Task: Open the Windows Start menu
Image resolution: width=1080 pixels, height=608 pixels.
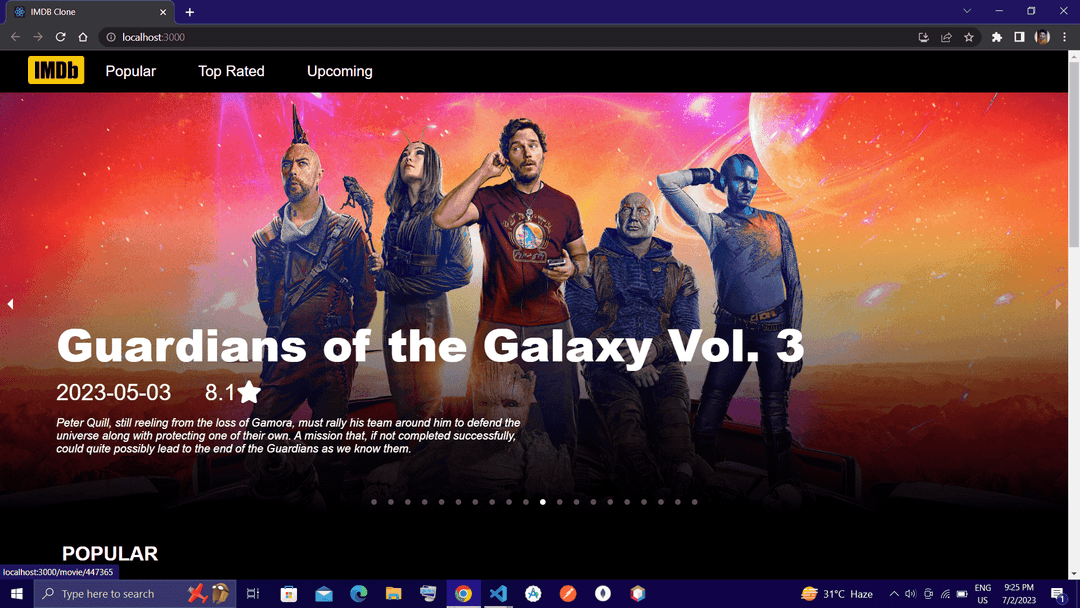Action: tap(17, 594)
